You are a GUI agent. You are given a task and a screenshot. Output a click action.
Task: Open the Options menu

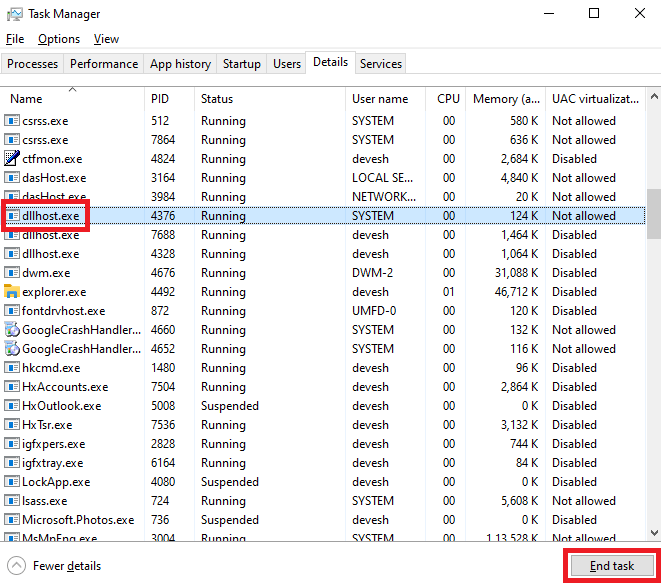(x=59, y=39)
